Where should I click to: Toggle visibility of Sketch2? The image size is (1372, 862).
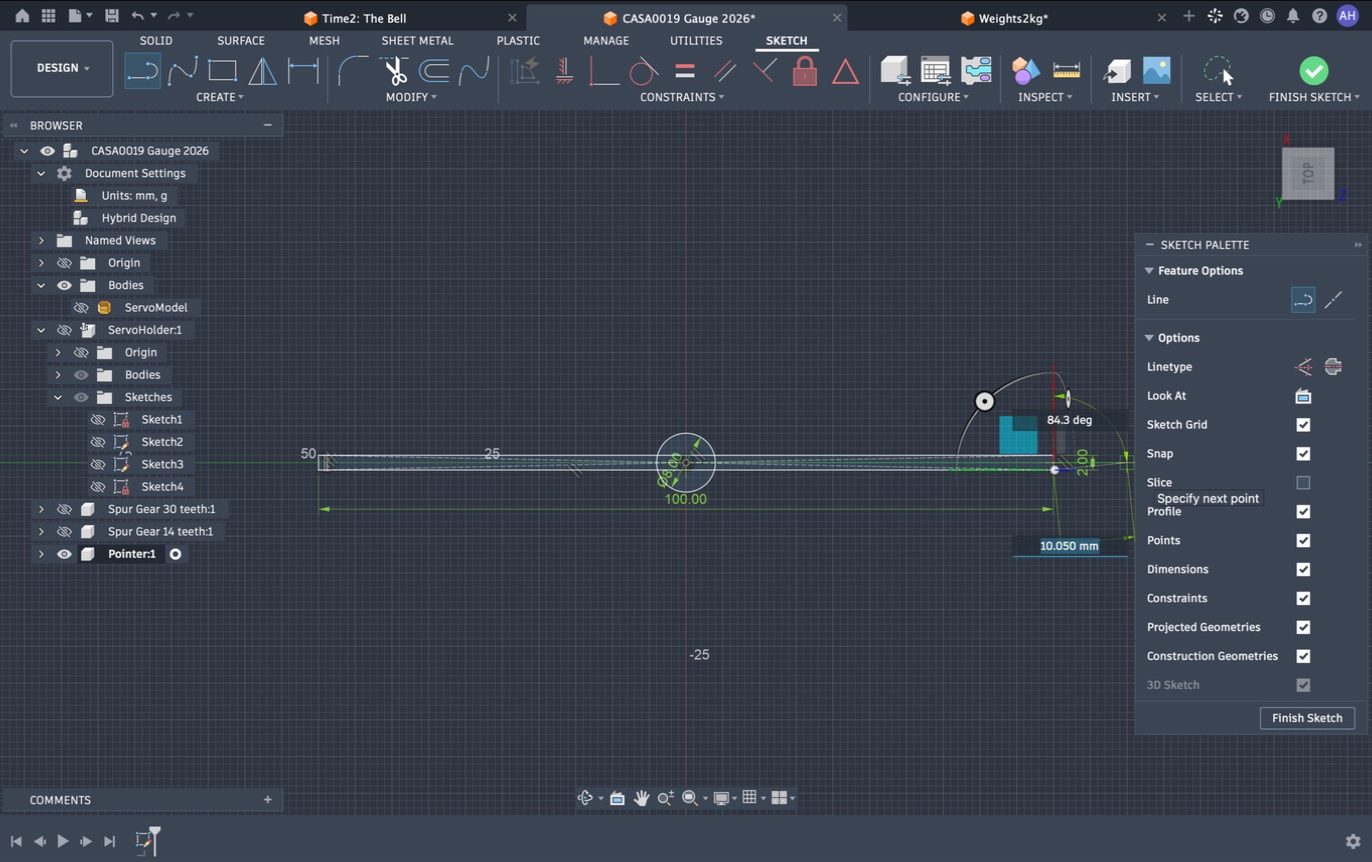pos(98,442)
